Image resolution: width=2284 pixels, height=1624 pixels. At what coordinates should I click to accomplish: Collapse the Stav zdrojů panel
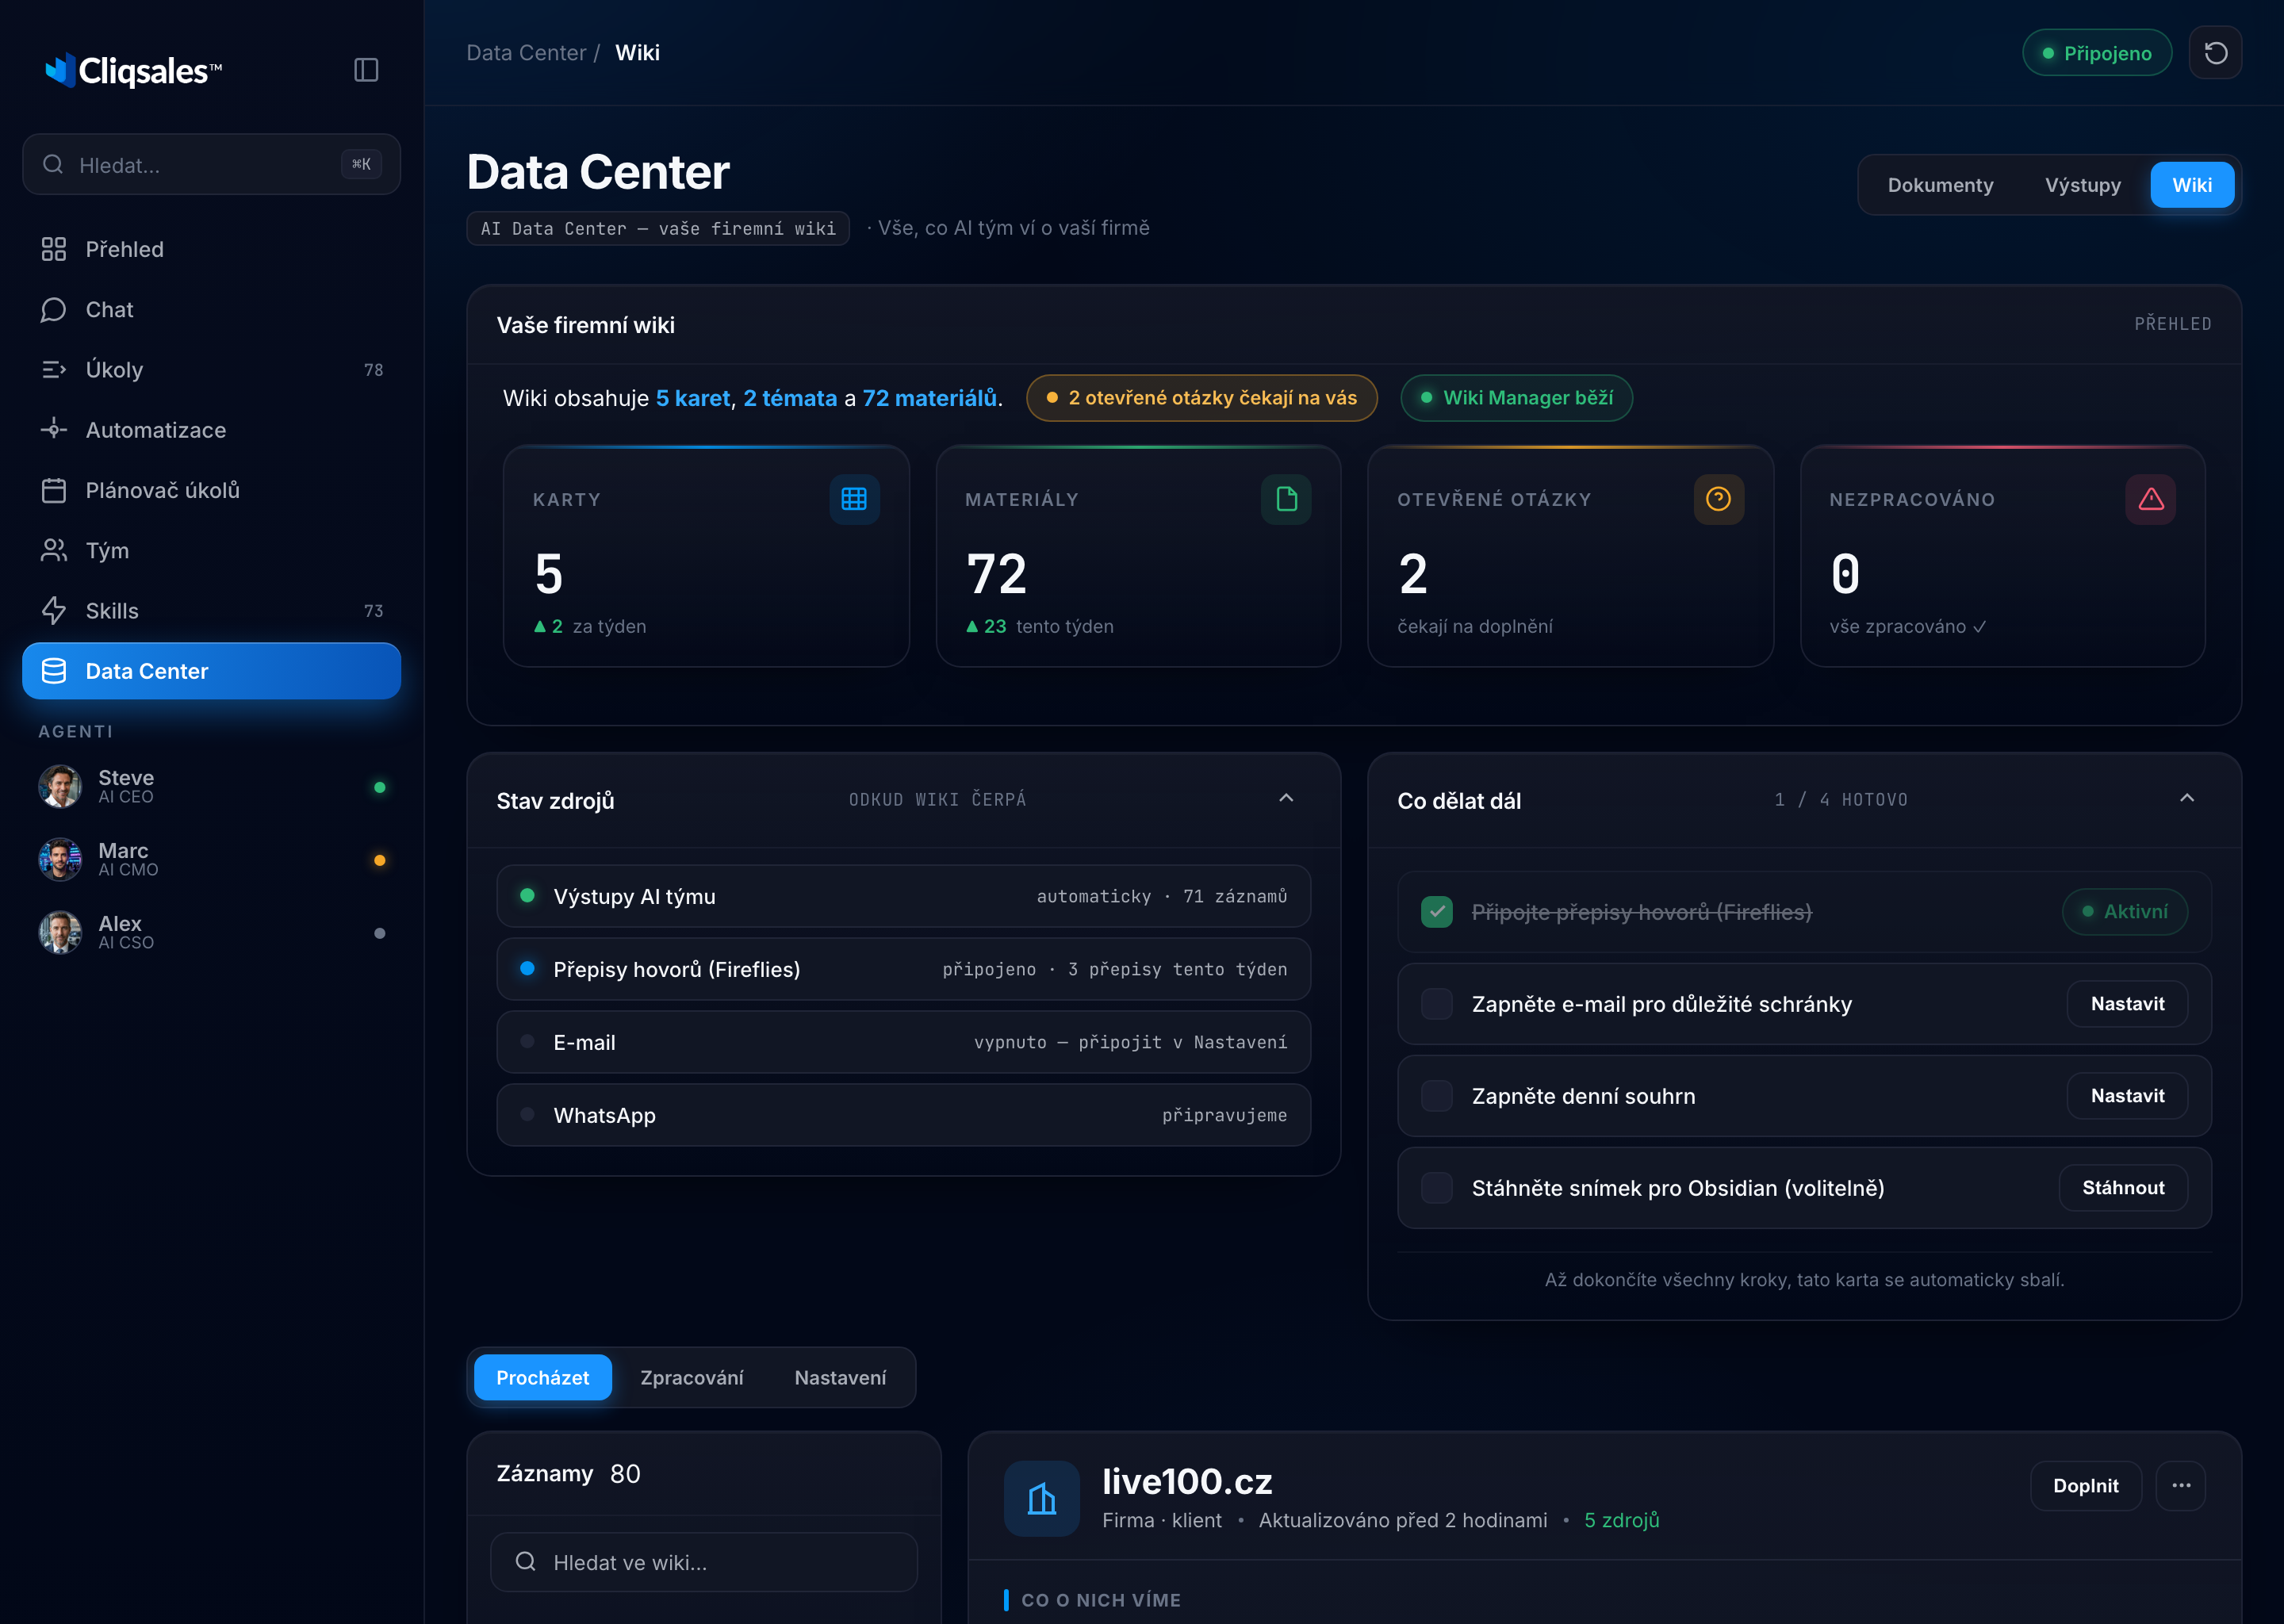(1286, 798)
